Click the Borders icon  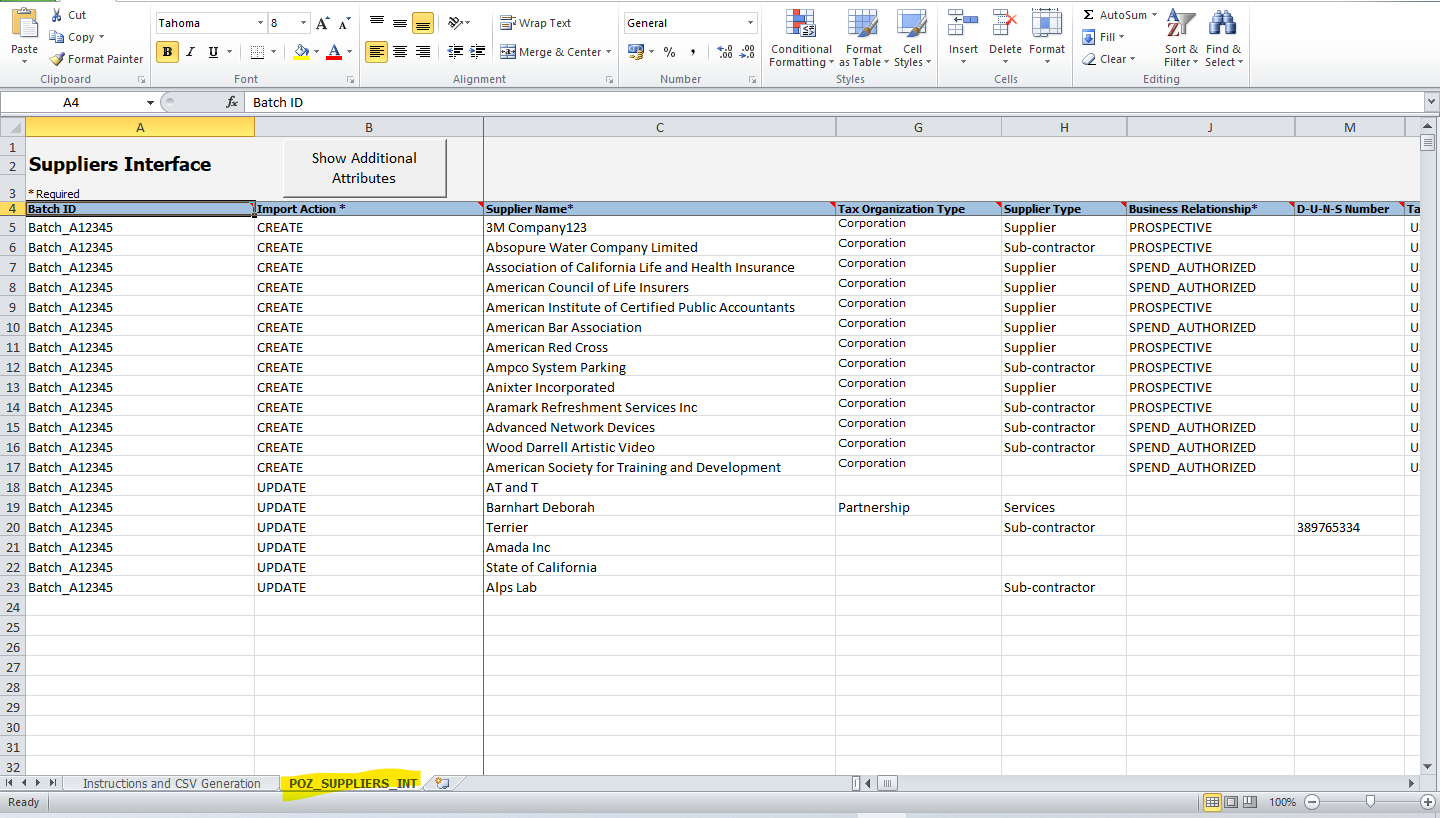tap(258, 52)
